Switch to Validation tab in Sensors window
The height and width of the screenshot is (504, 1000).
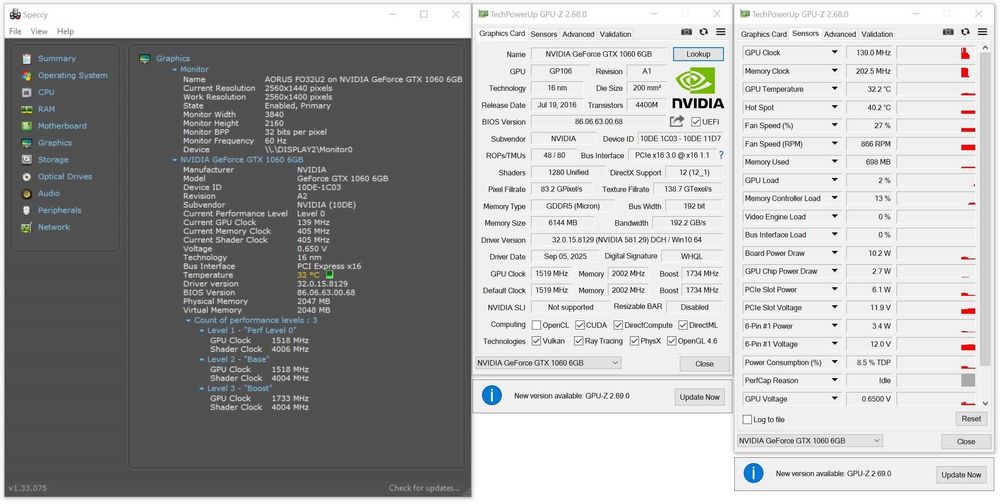(x=877, y=34)
